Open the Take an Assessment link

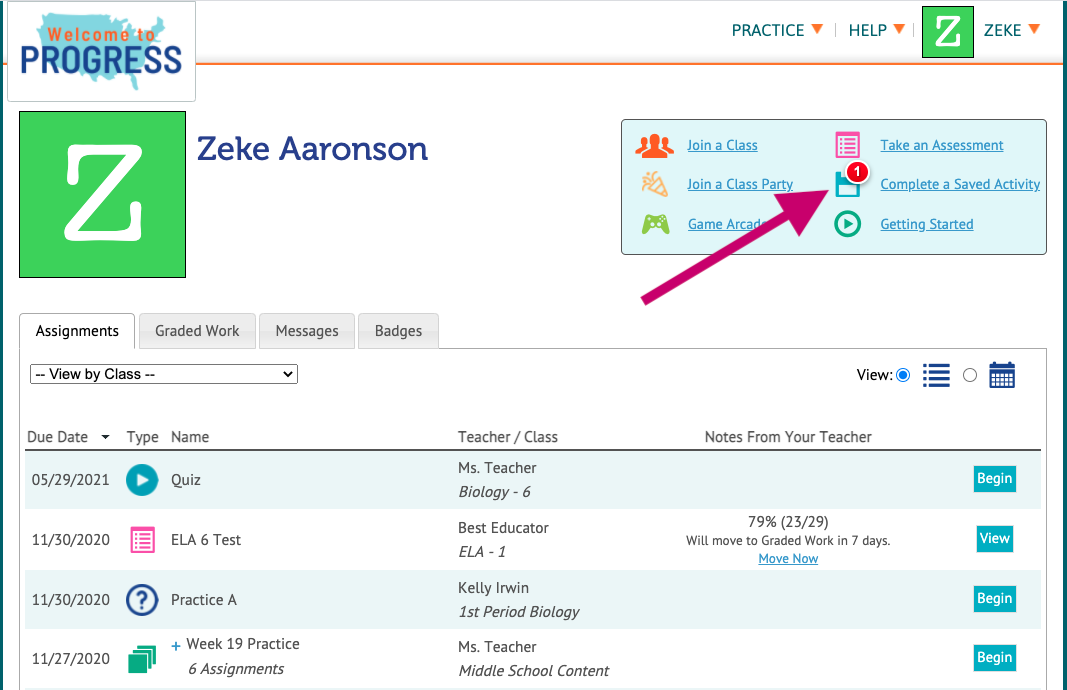click(x=942, y=145)
